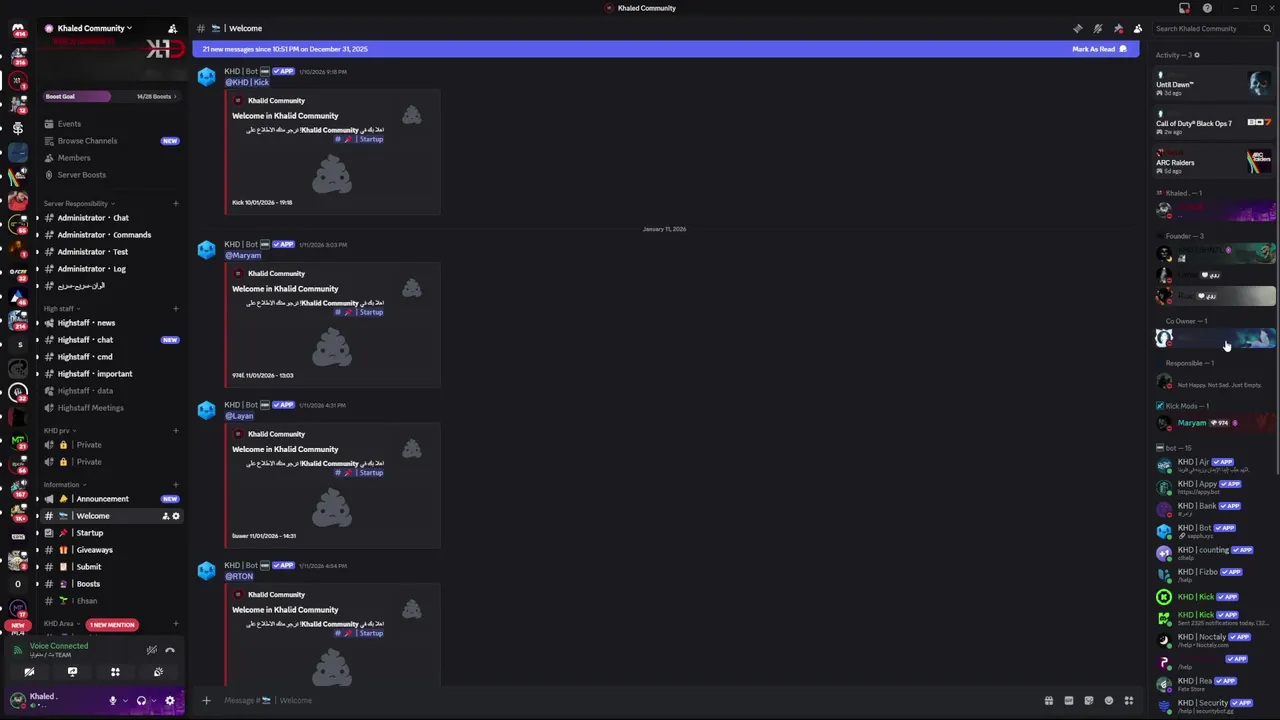Select Maryam in the member list
1280x720 pixels.
click(1214, 423)
